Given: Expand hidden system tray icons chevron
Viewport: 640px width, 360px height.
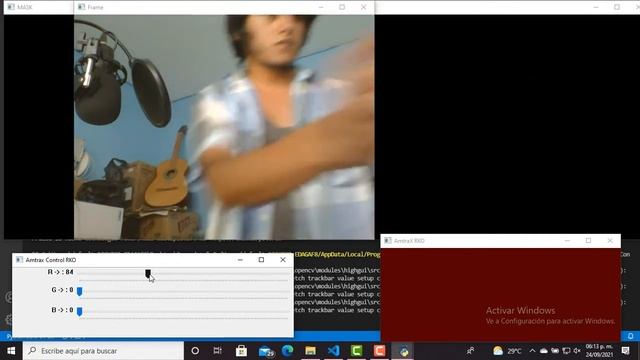Looking at the screenshot, I should (x=532, y=351).
